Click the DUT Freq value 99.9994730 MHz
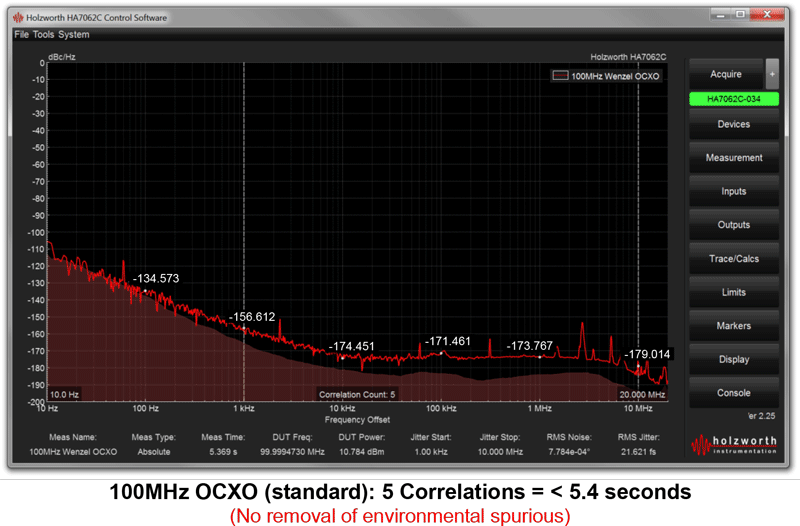 [x=292, y=452]
